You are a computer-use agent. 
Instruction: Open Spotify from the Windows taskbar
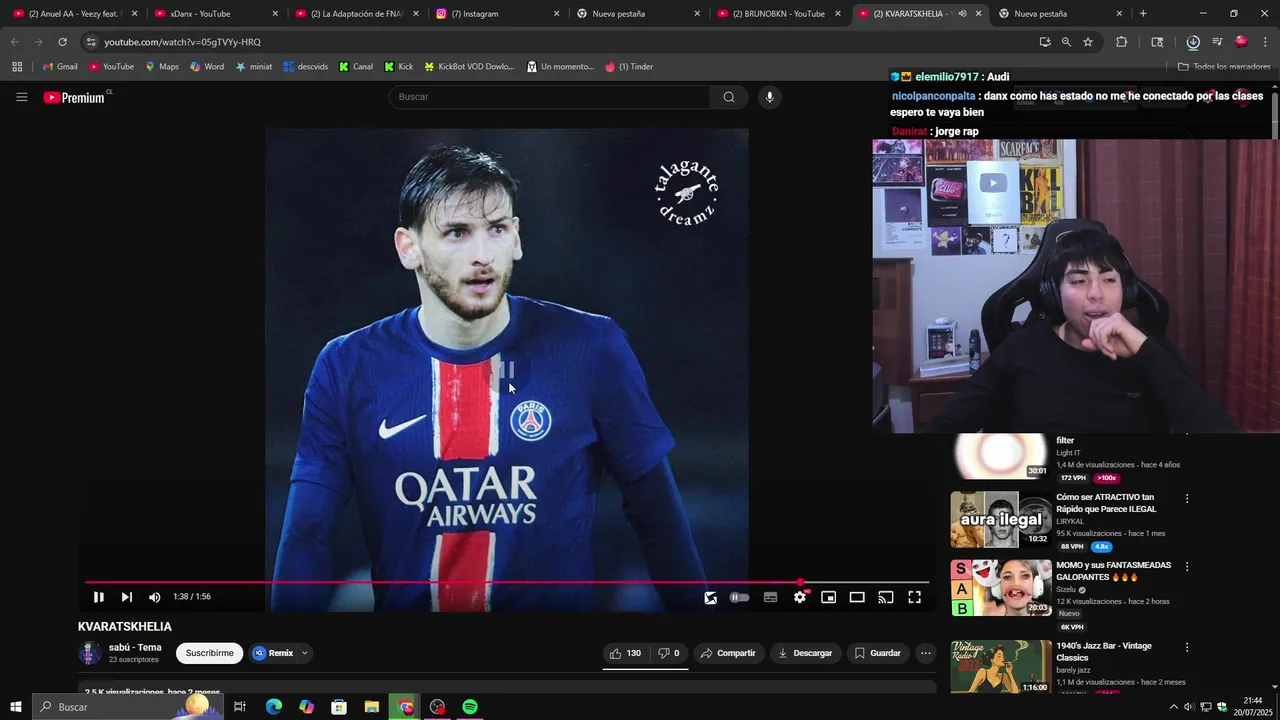(x=470, y=707)
